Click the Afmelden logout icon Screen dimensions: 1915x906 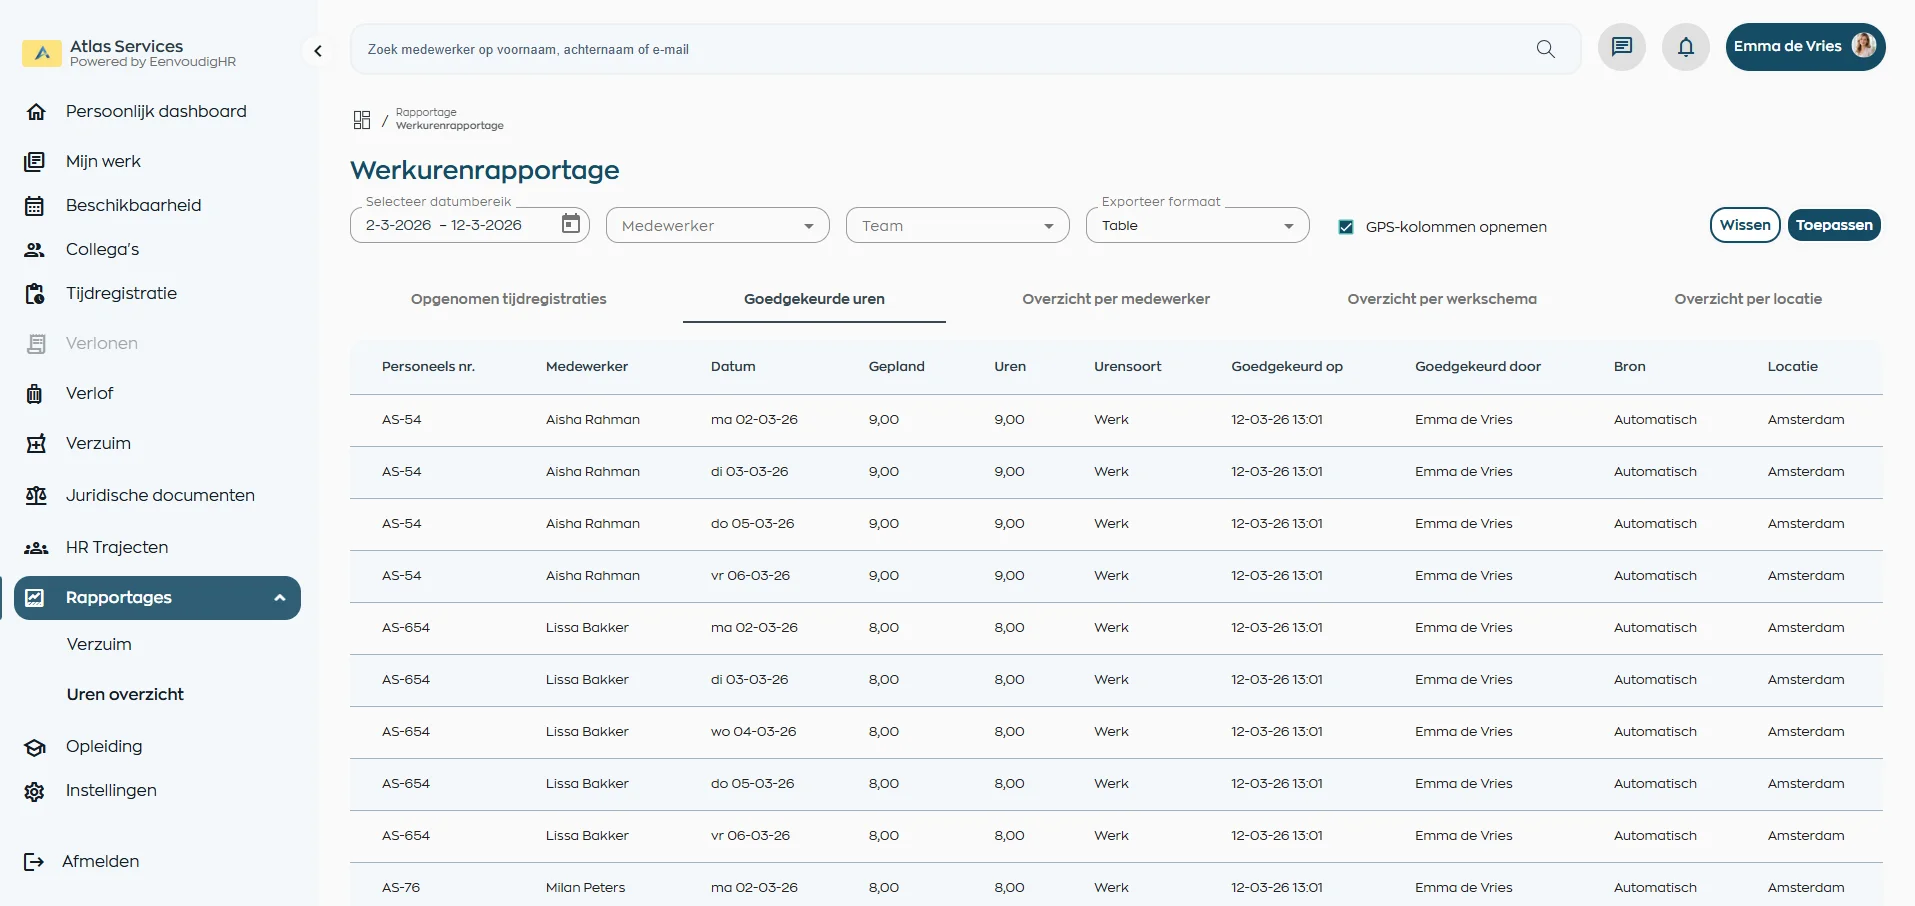[x=34, y=861]
